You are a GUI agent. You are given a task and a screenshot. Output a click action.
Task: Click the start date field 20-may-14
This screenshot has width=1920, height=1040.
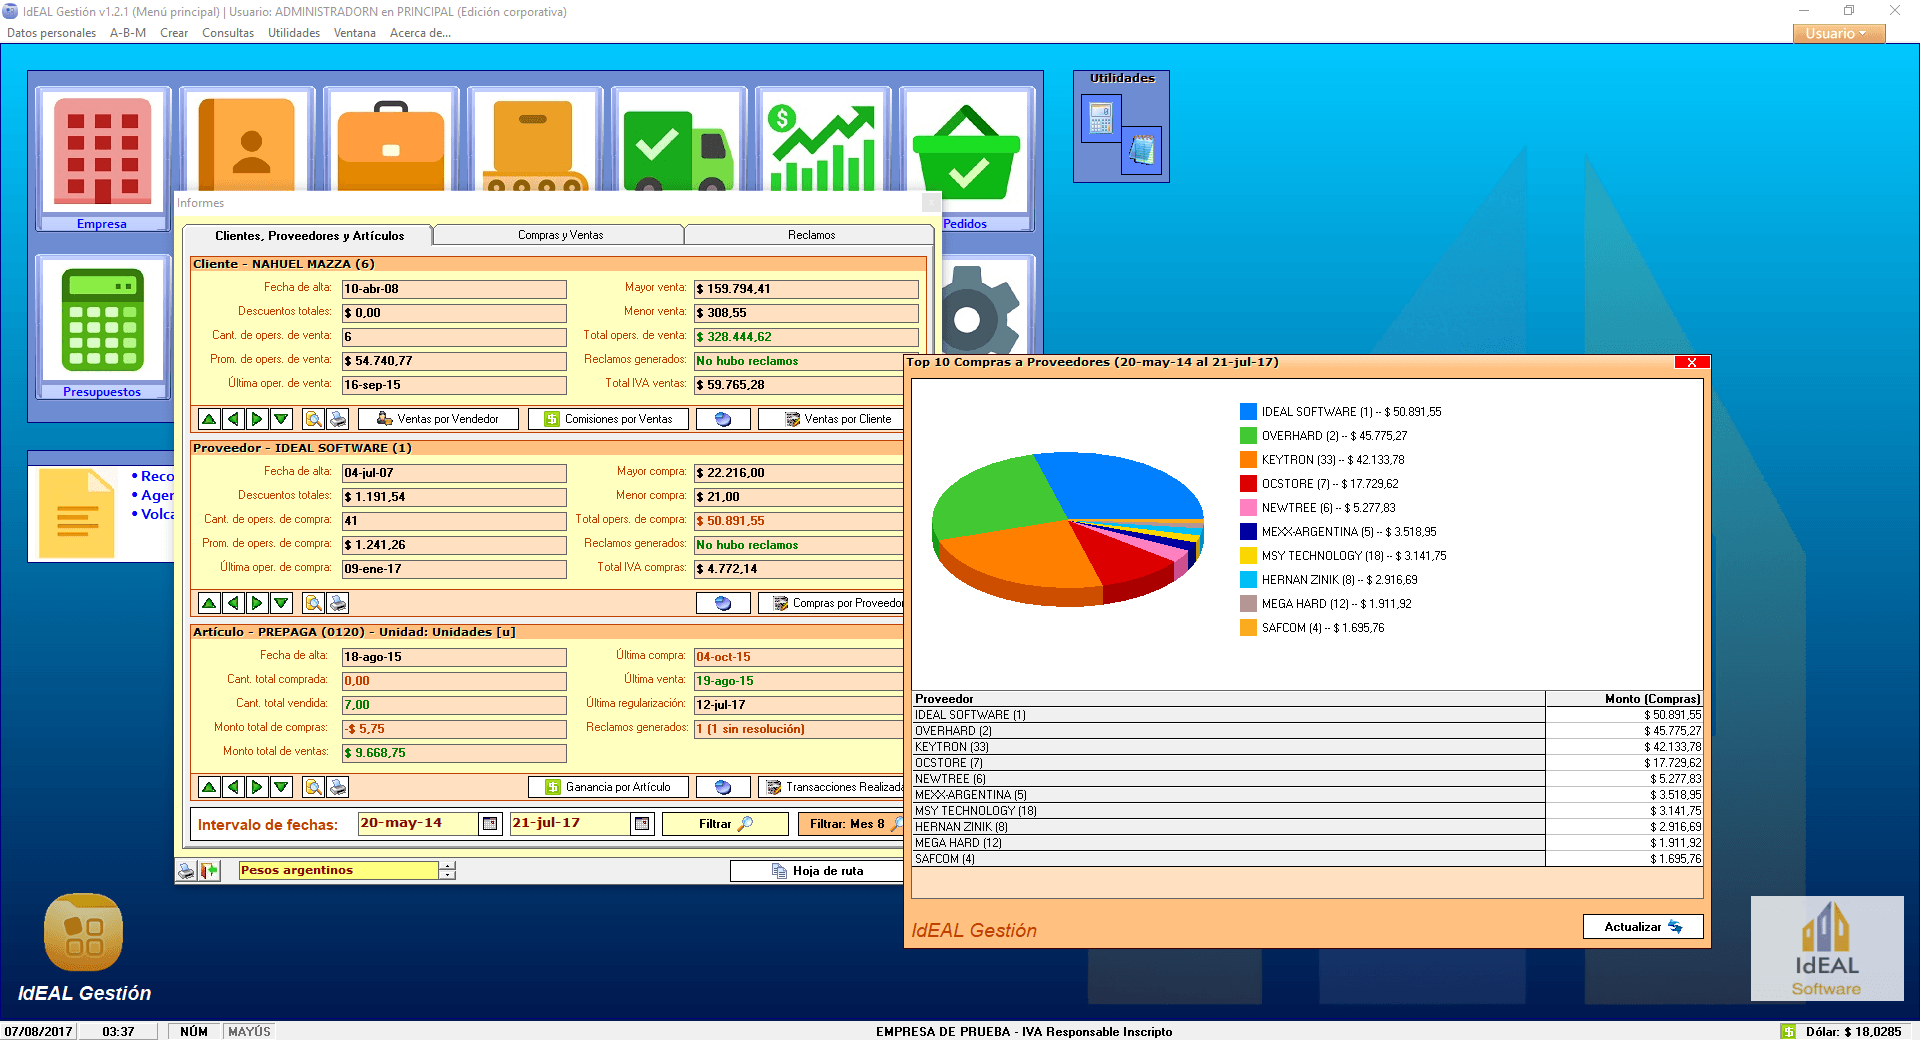click(x=417, y=823)
